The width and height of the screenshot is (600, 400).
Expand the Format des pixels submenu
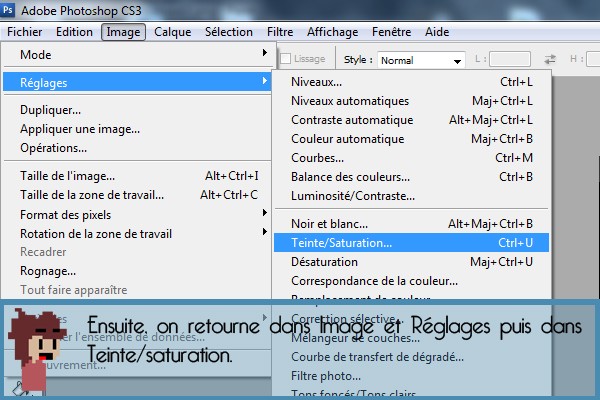pyautogui.click(x=137, y=214)
